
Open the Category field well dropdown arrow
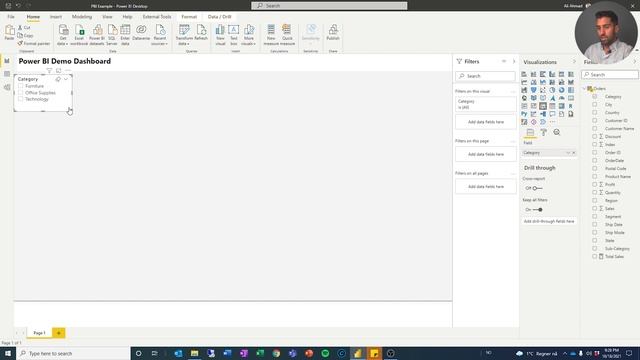[568, 153]
